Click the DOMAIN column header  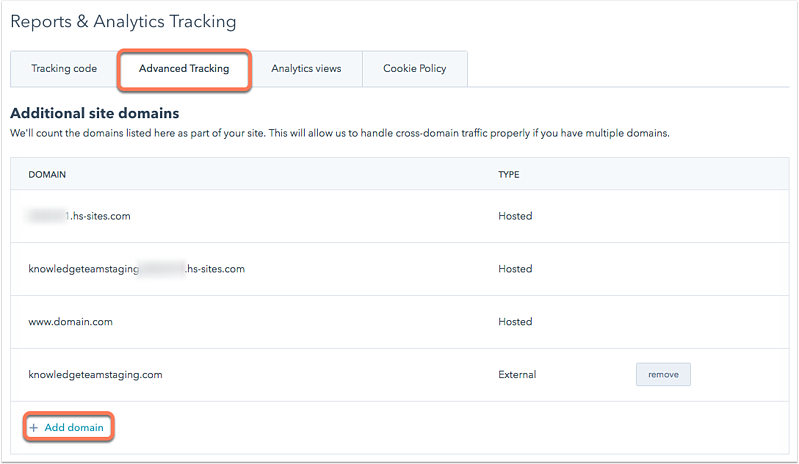(47, 175)
